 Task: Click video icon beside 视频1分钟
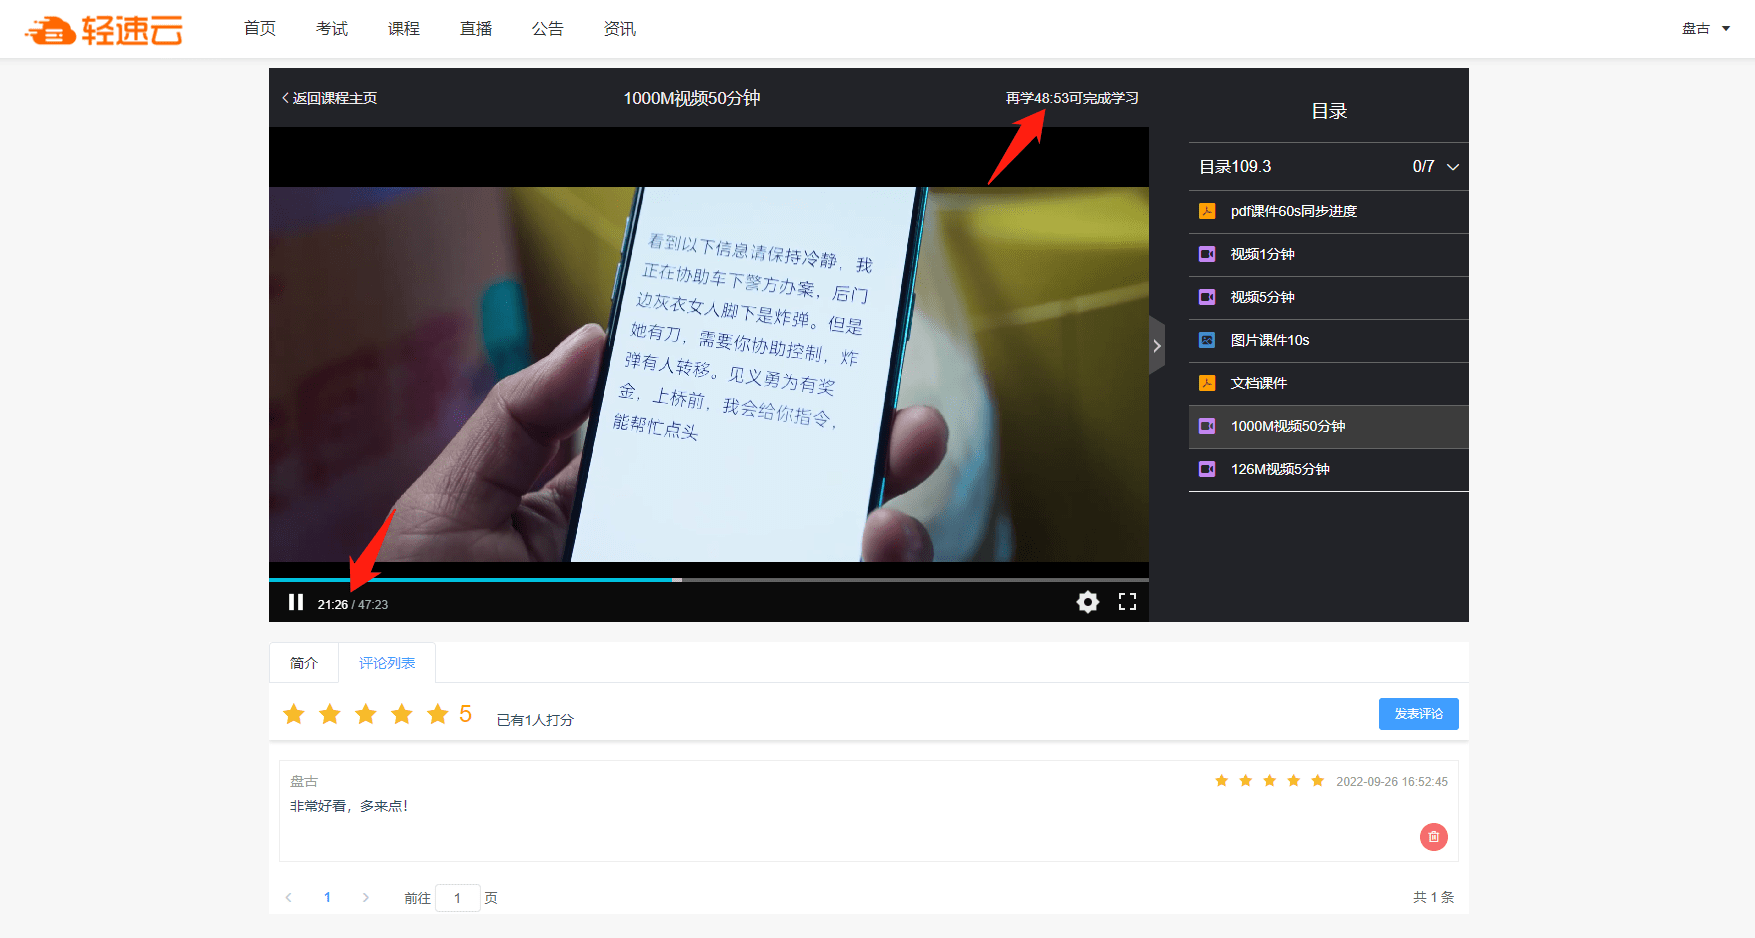[1207, 254]
